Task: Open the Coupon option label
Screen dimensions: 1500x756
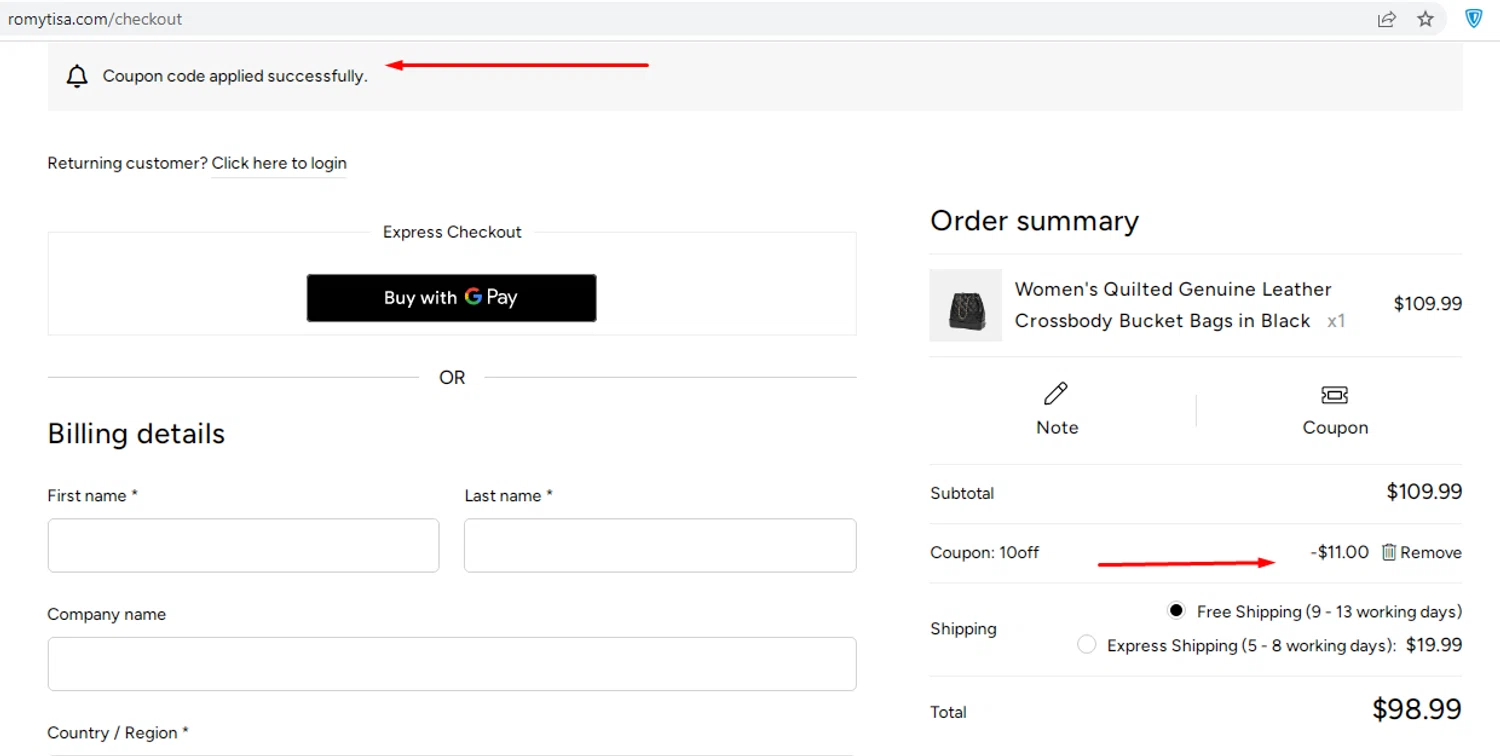Action: tap(1335, 427)
